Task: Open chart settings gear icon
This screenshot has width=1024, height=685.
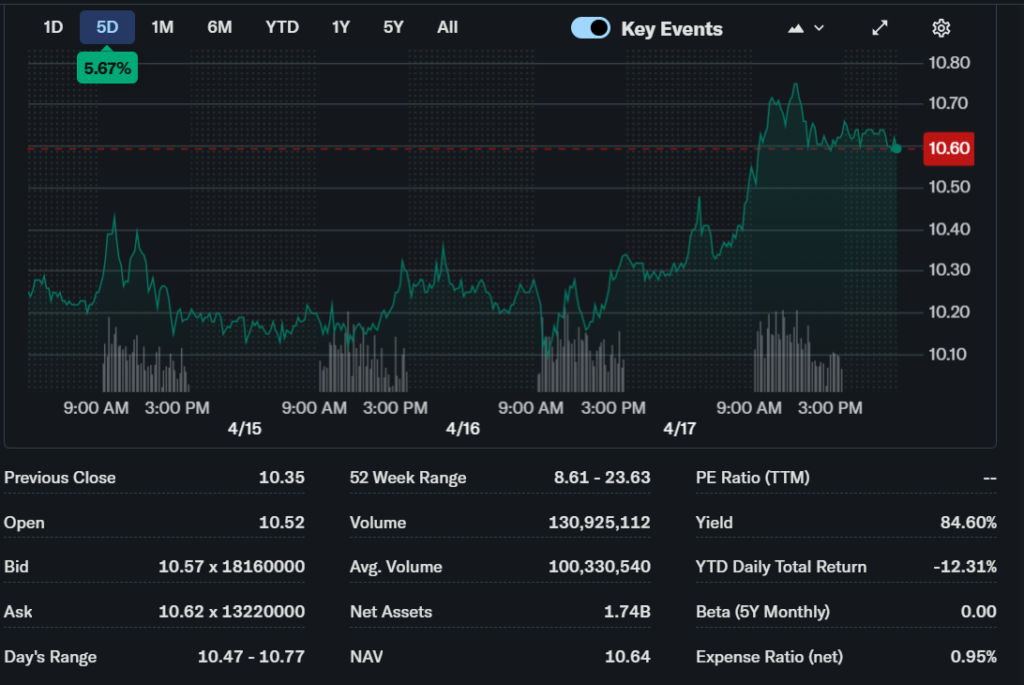Action: coord(940,28)
